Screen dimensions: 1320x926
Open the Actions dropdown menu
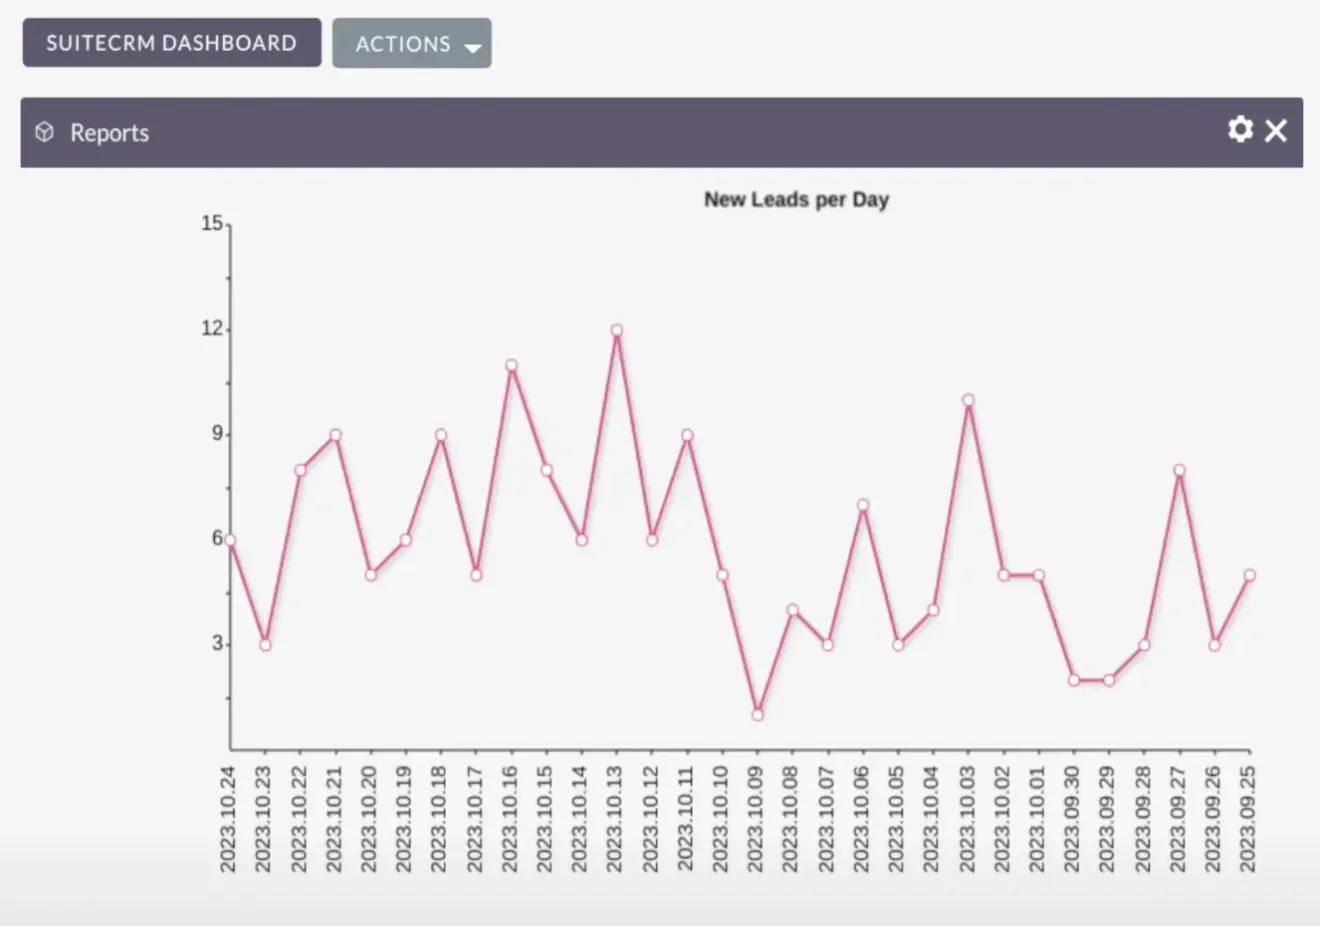tap(412, 43)
